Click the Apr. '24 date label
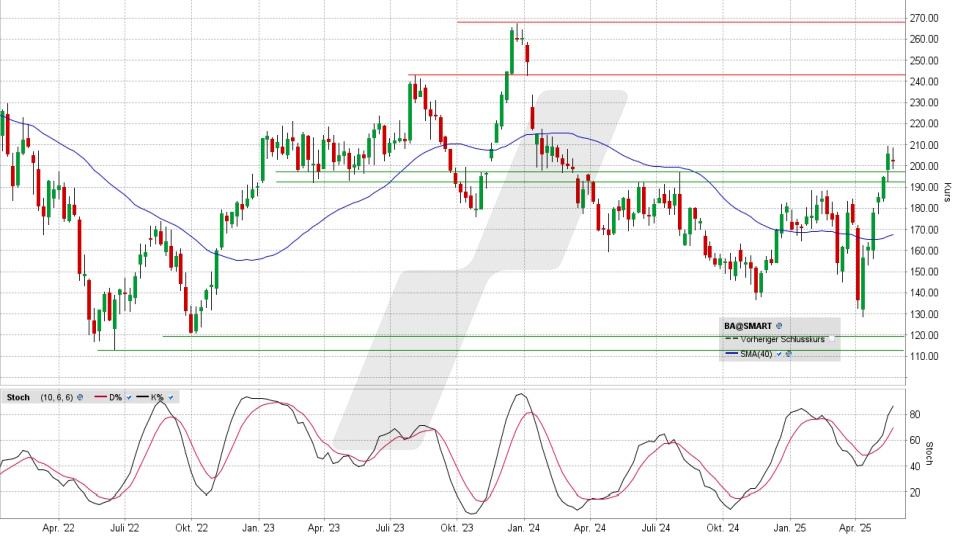Screen dimensions: 960x540 590,528
